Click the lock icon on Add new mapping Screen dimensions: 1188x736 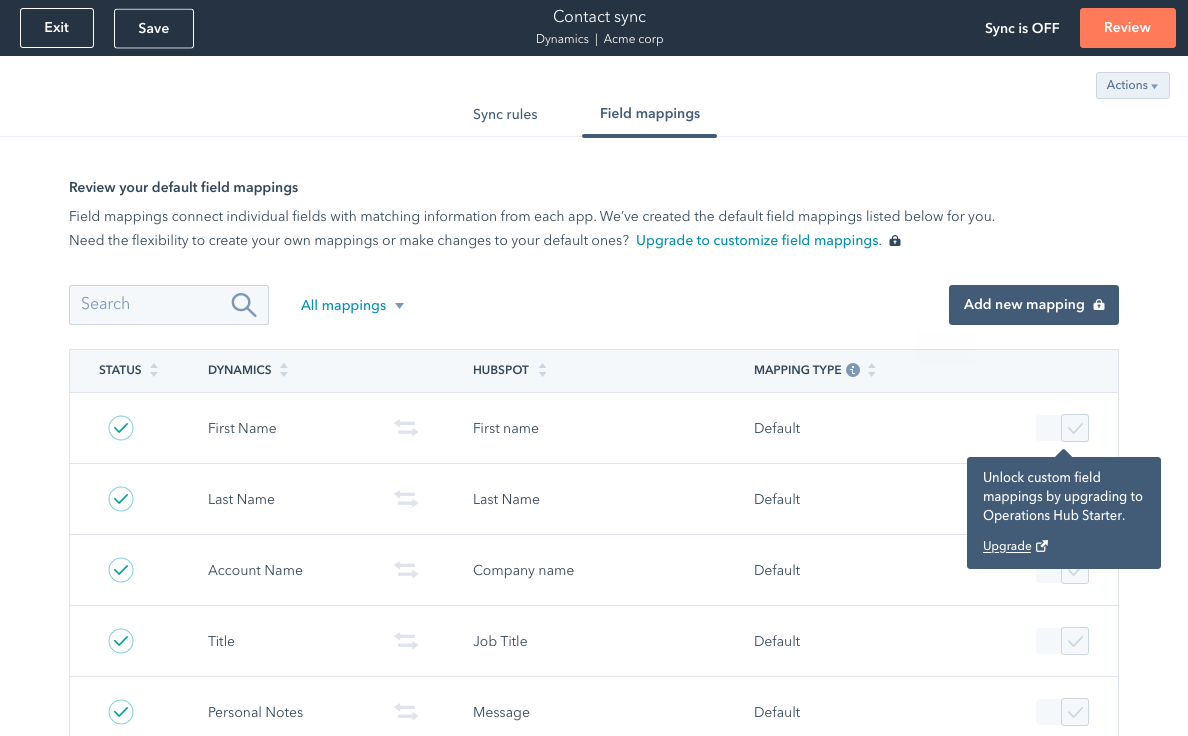tap(1098, 304)
